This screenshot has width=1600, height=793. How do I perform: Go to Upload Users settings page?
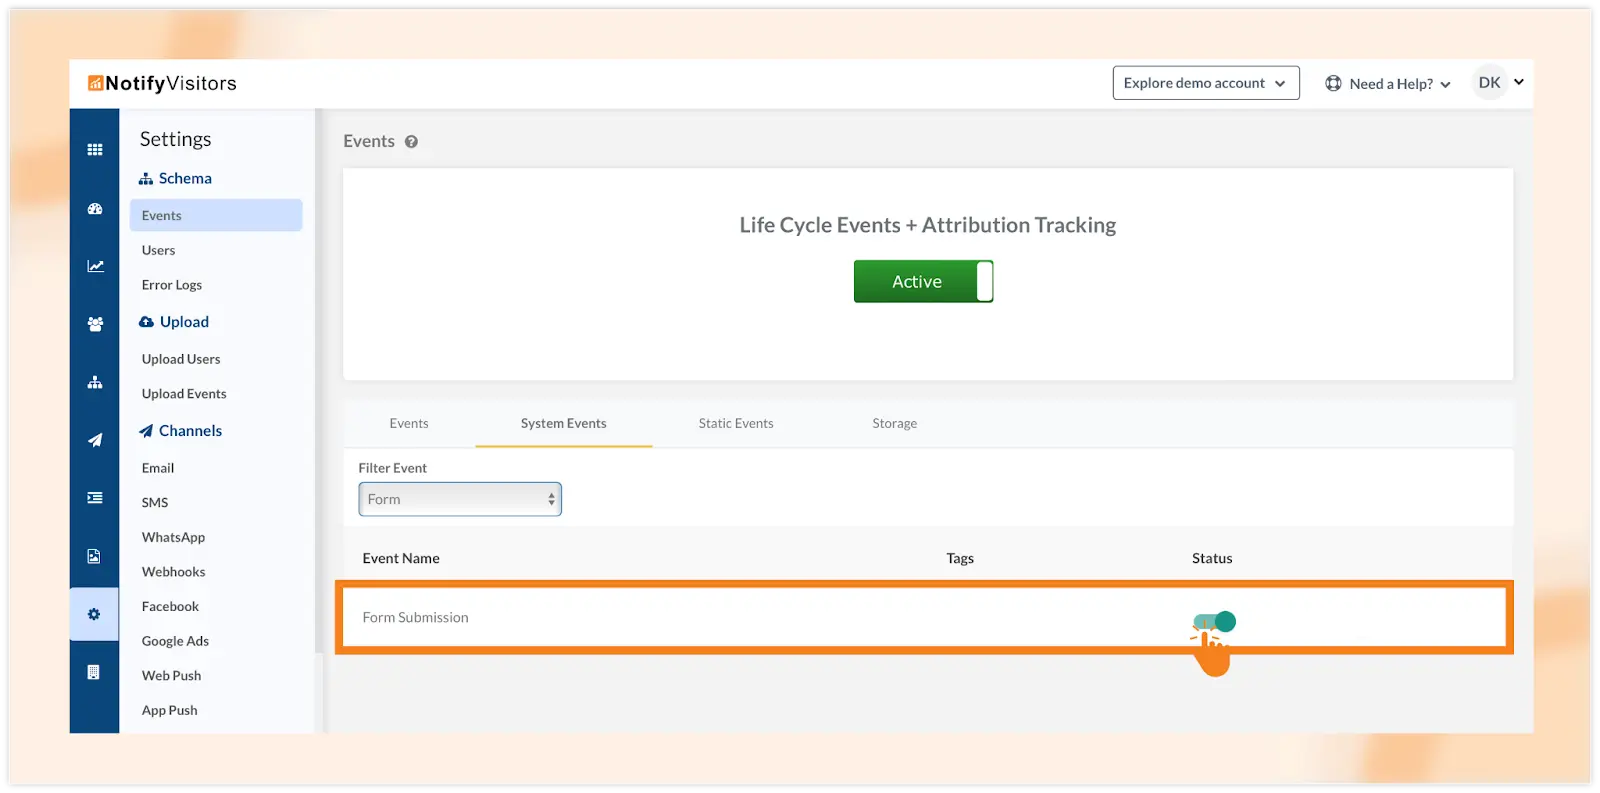coord(181,359)
